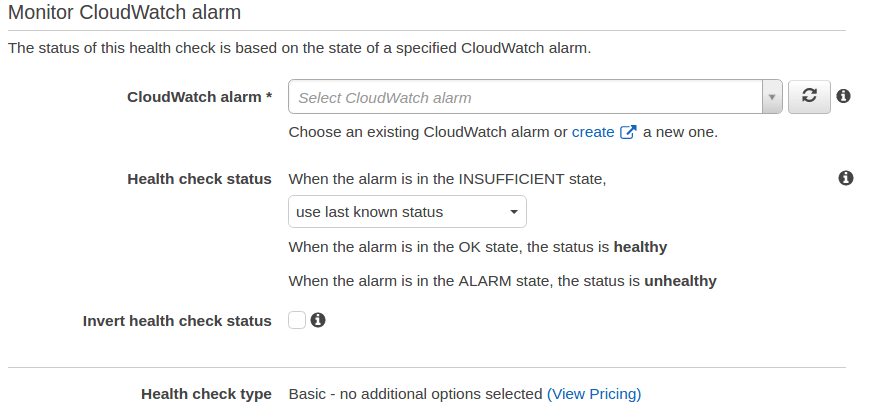Expand the CloudWatch alarm selector arrow
This screenshot has width=870, height=410.
pos(771,97)
